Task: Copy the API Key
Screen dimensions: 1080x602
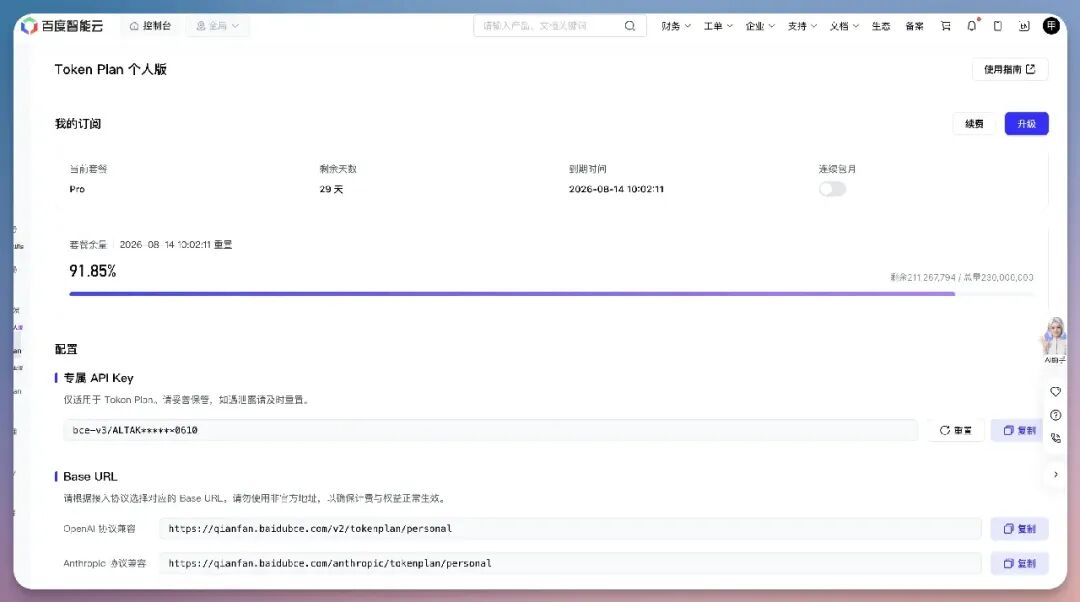Action: point(1019,430)
